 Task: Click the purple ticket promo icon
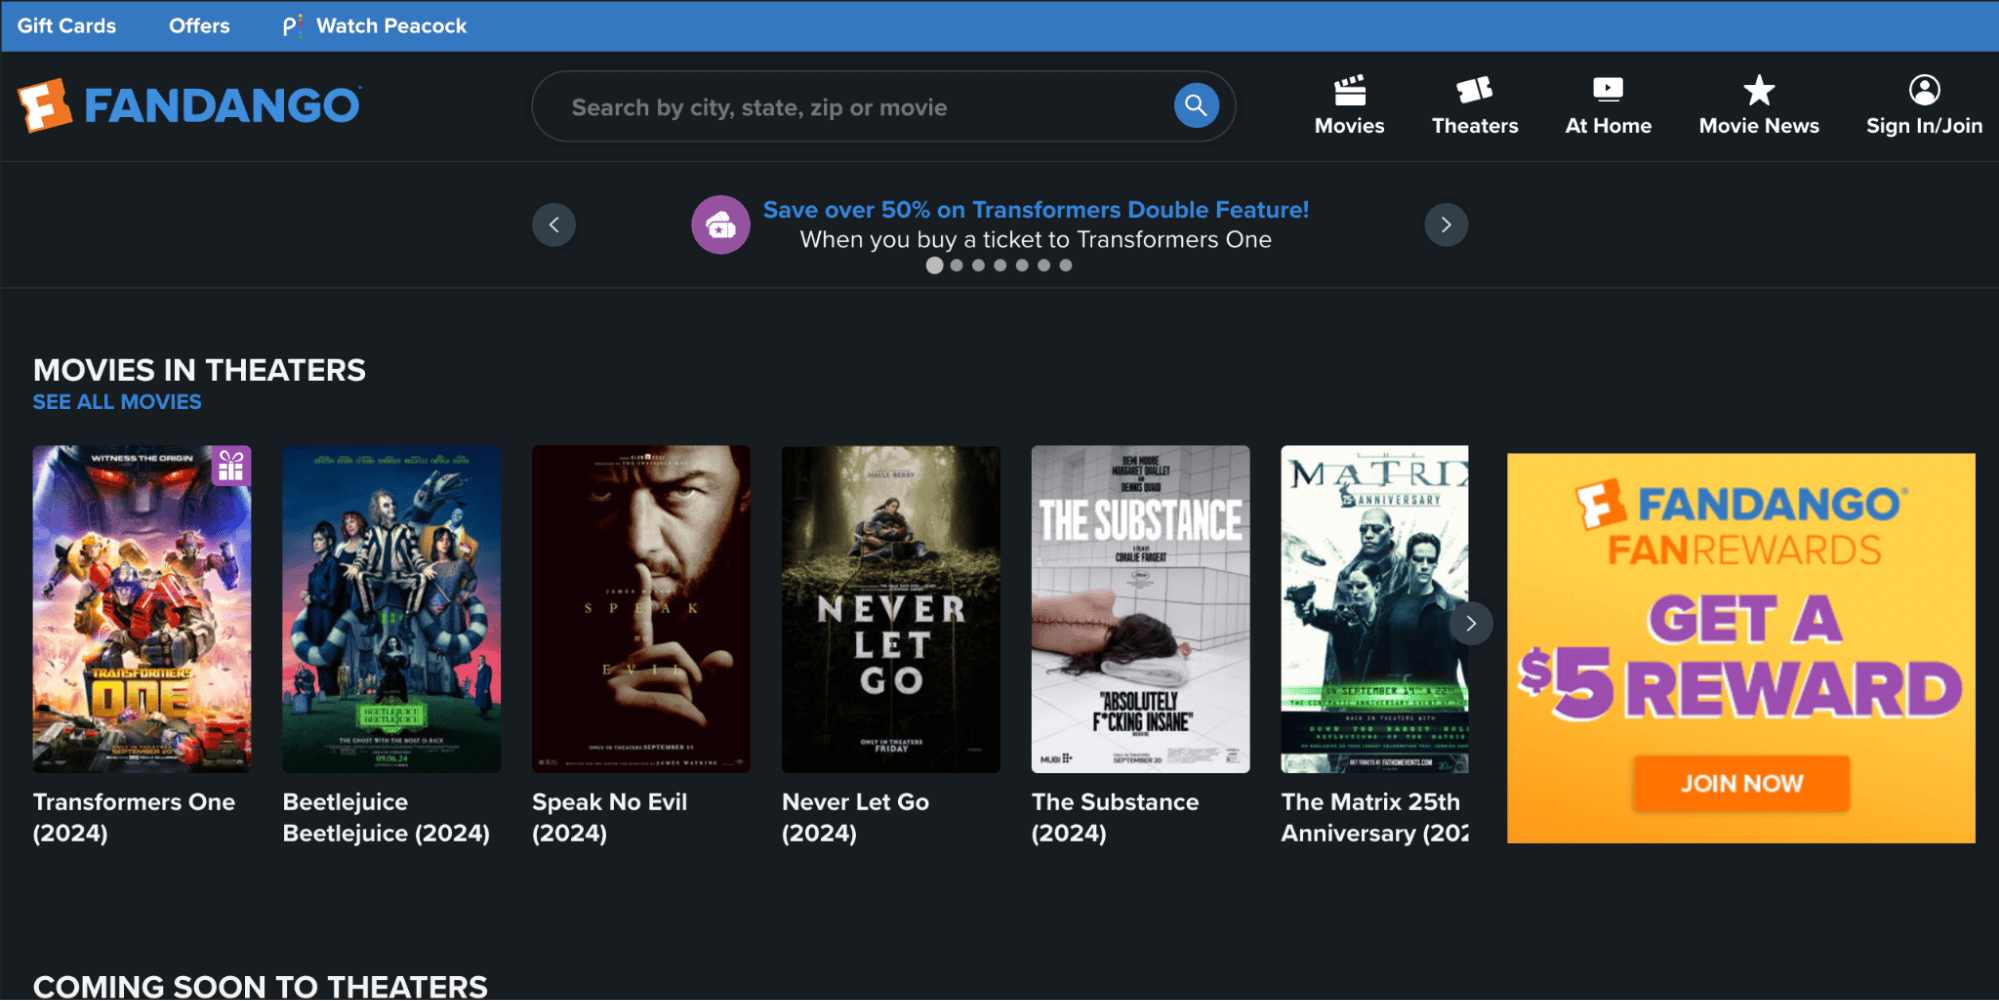[x=720, y=225]
